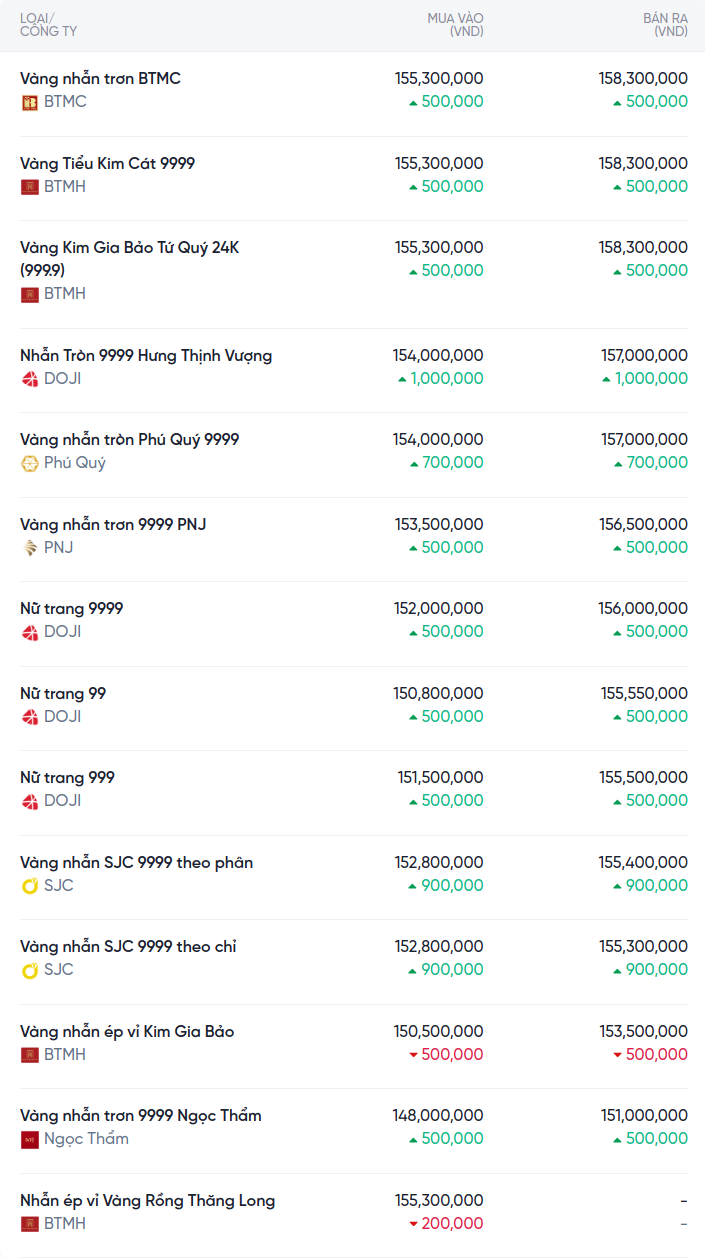This screenshot has width=705, height=1258.
Task: Click SJC logo under 9999 theo phân
Action: click(x=30, y=886)
